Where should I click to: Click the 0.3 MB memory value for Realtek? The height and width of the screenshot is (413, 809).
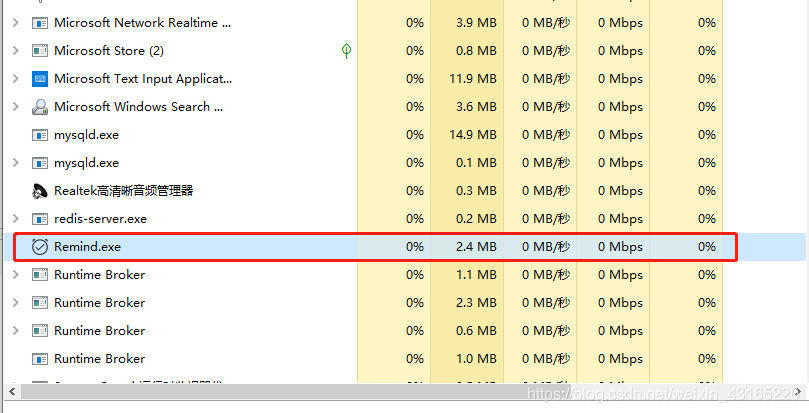pos(476,190)
